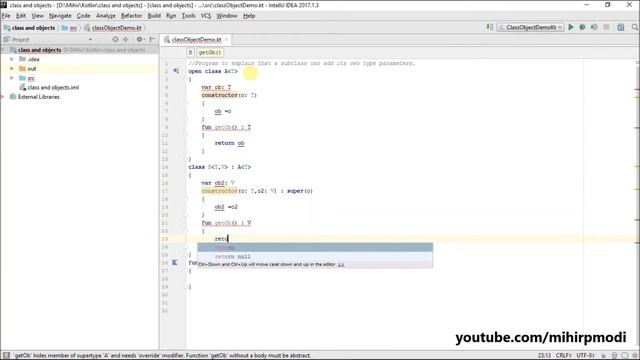Open the Search Everywhere magnifier icon
The height and width of the screenshot is (360, 640).
point(635,27)
